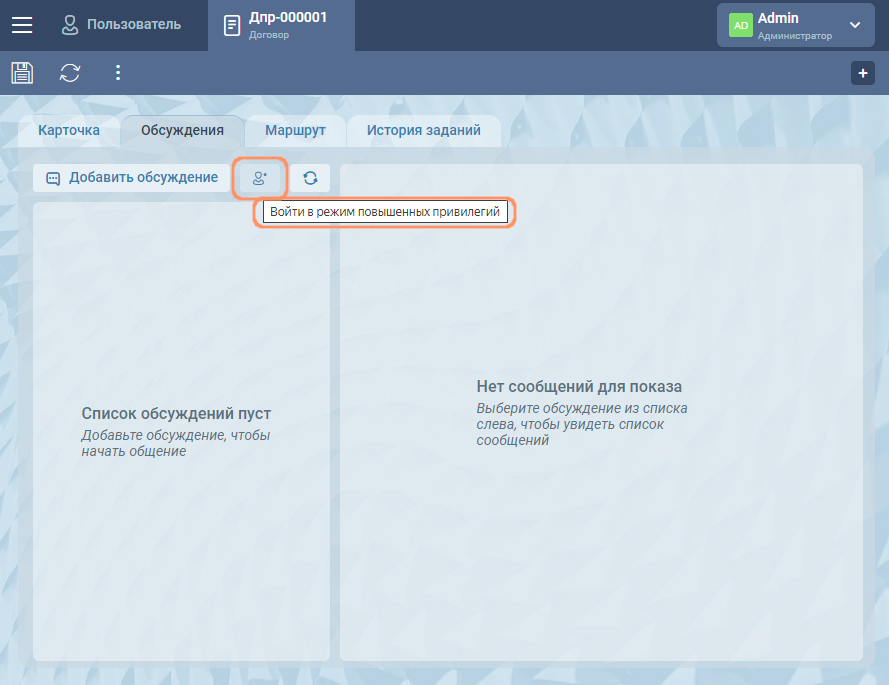The image size is (889, 685).
Task: Refresh the card using toolbar arrows icon
Action: pyautogui.click(x=70, y=73)
